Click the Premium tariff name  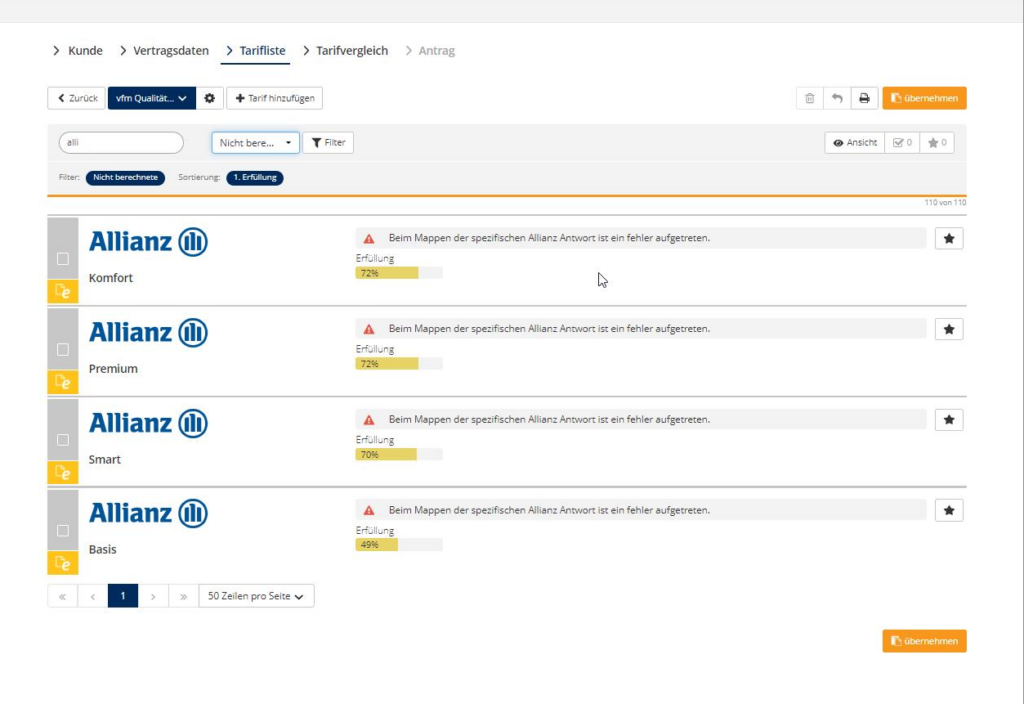[113, 368]
